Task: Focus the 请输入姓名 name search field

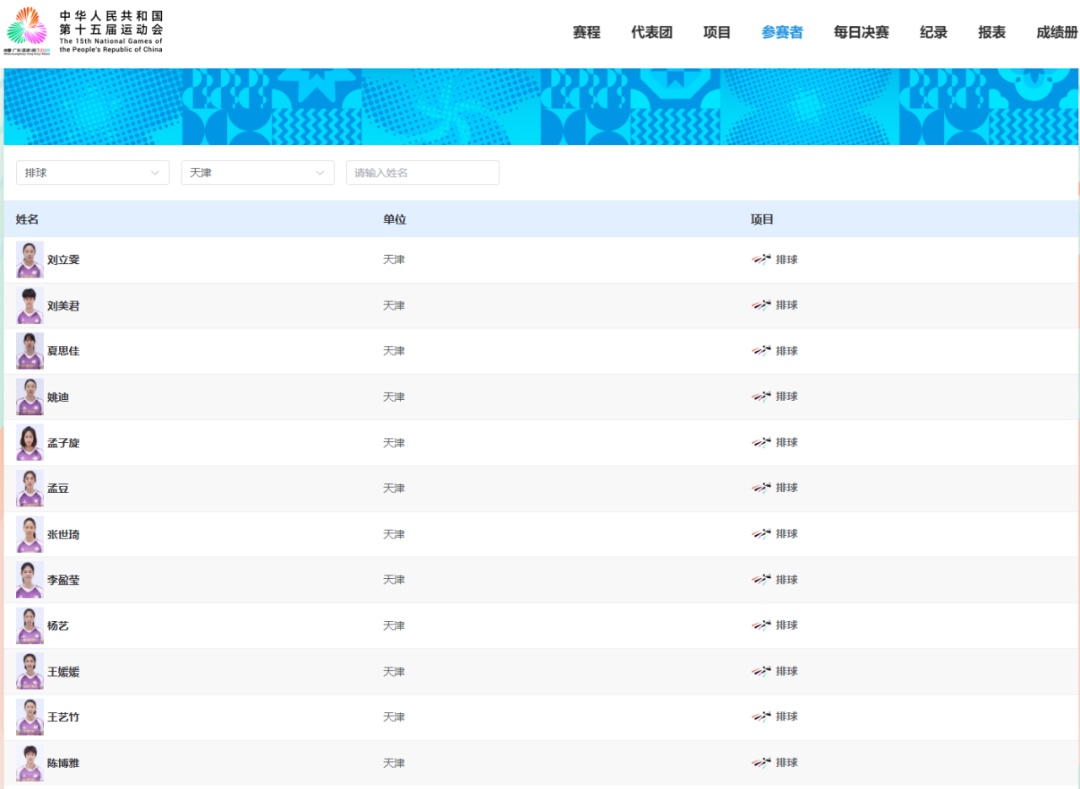Action: [422, 173]
